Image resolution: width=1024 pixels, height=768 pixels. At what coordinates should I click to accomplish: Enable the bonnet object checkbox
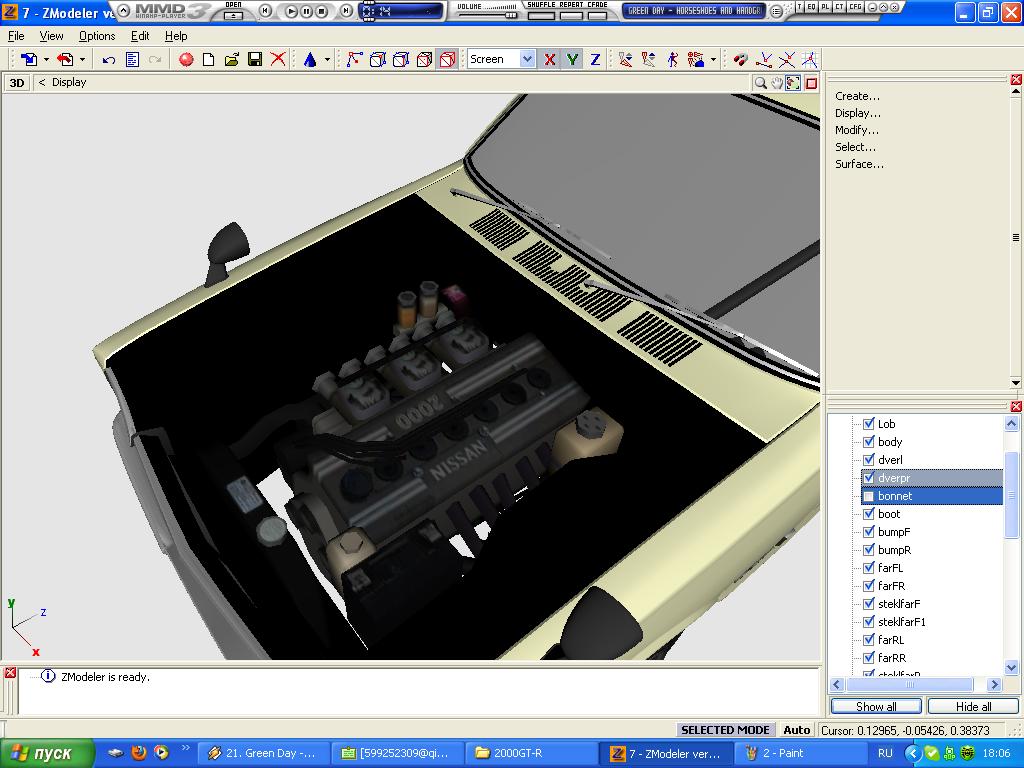(869, 496)
